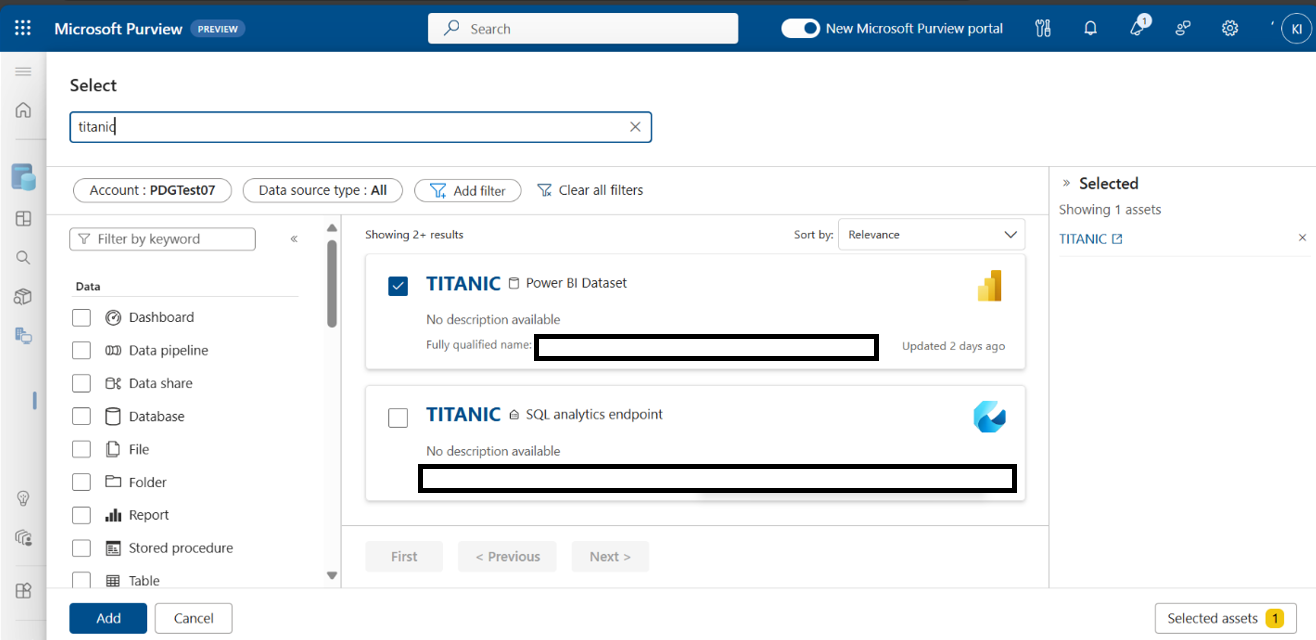The width and height of the screenshot is (1316, 640).
Task: Click the filter list scroll up arrow
Action: 332,229
